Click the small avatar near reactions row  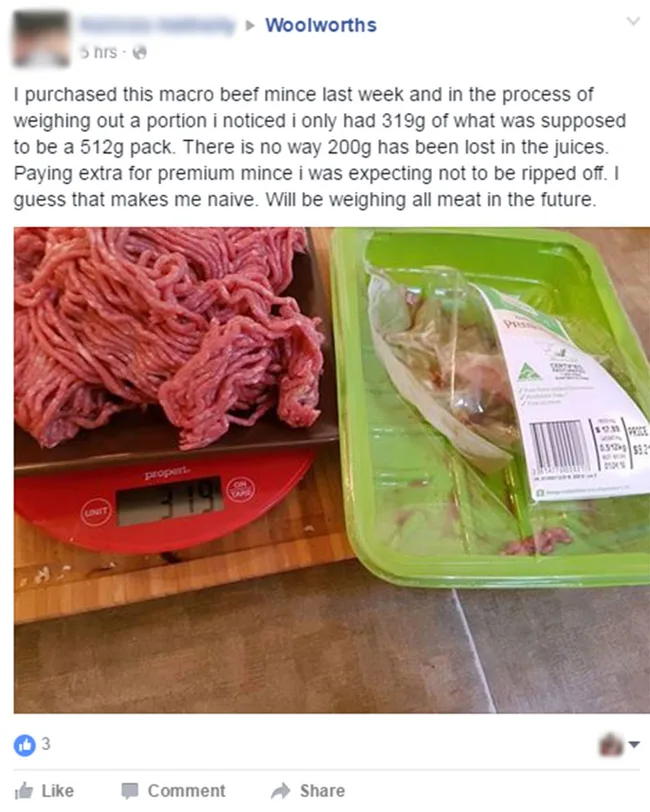click(612, 745)
